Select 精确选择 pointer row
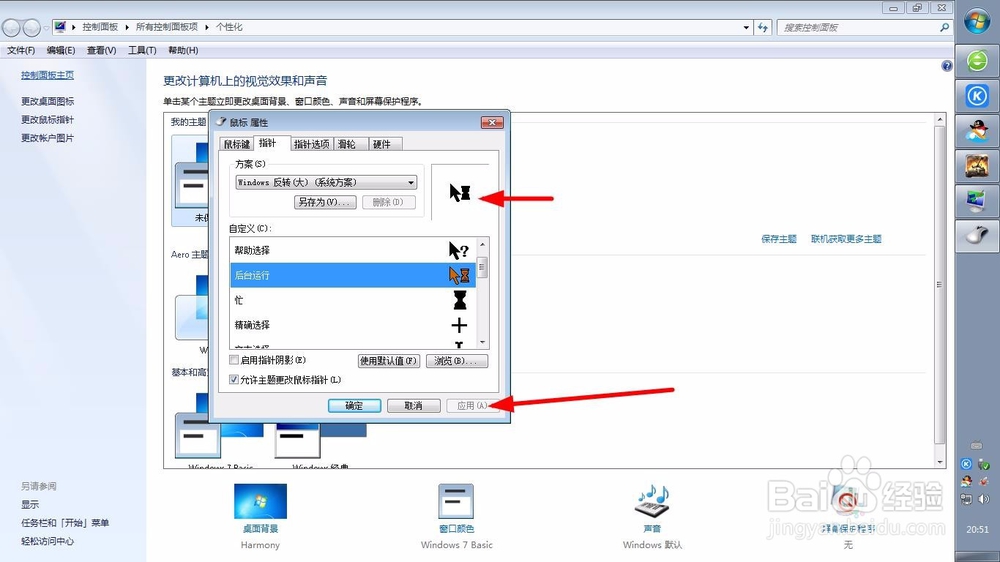This screenshot has height=562, width=1000. (x=353, y=325)
